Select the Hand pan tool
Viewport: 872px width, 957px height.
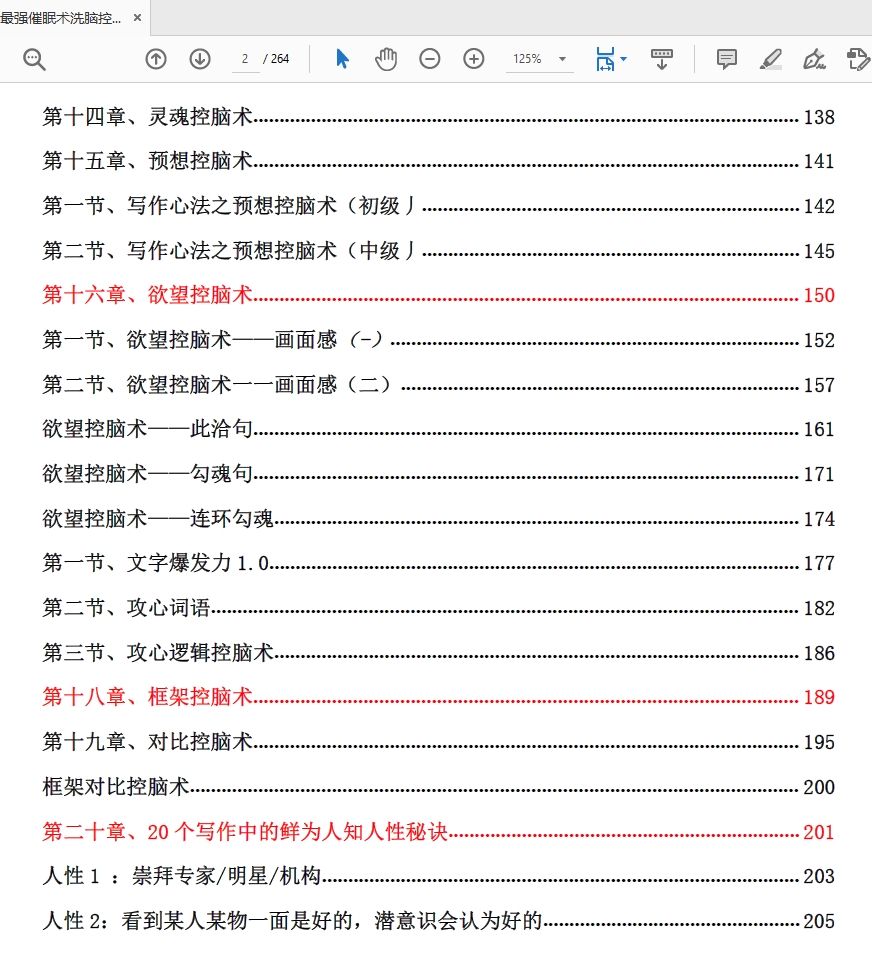point(386,59)
